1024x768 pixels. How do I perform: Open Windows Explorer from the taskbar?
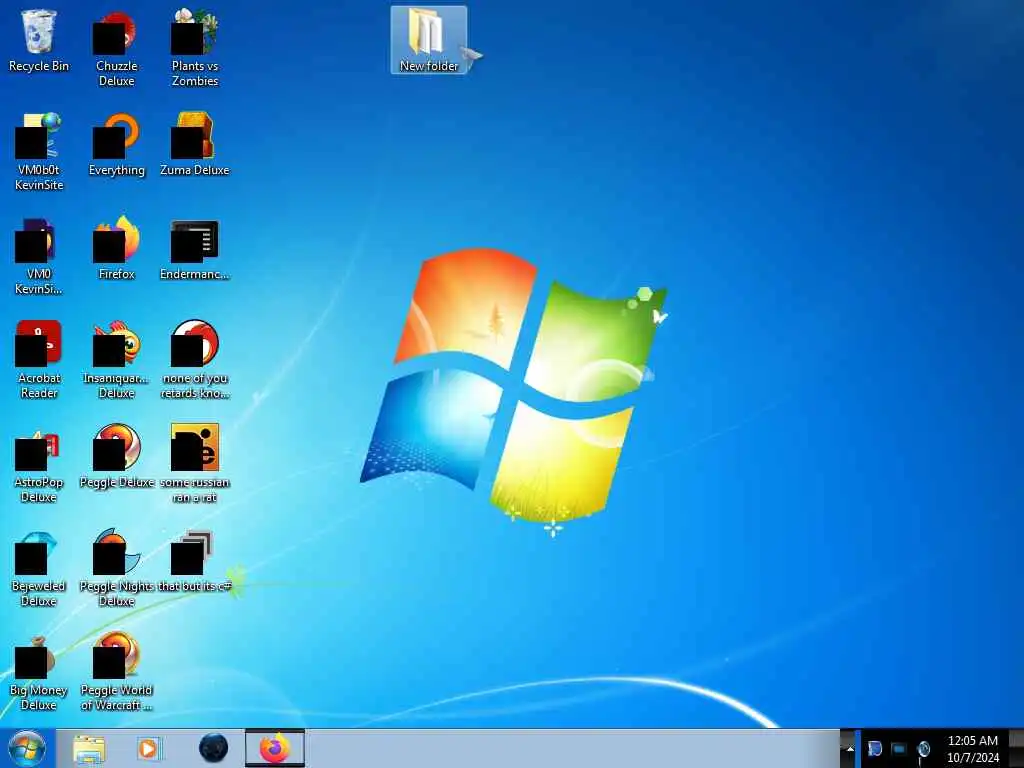89,748
